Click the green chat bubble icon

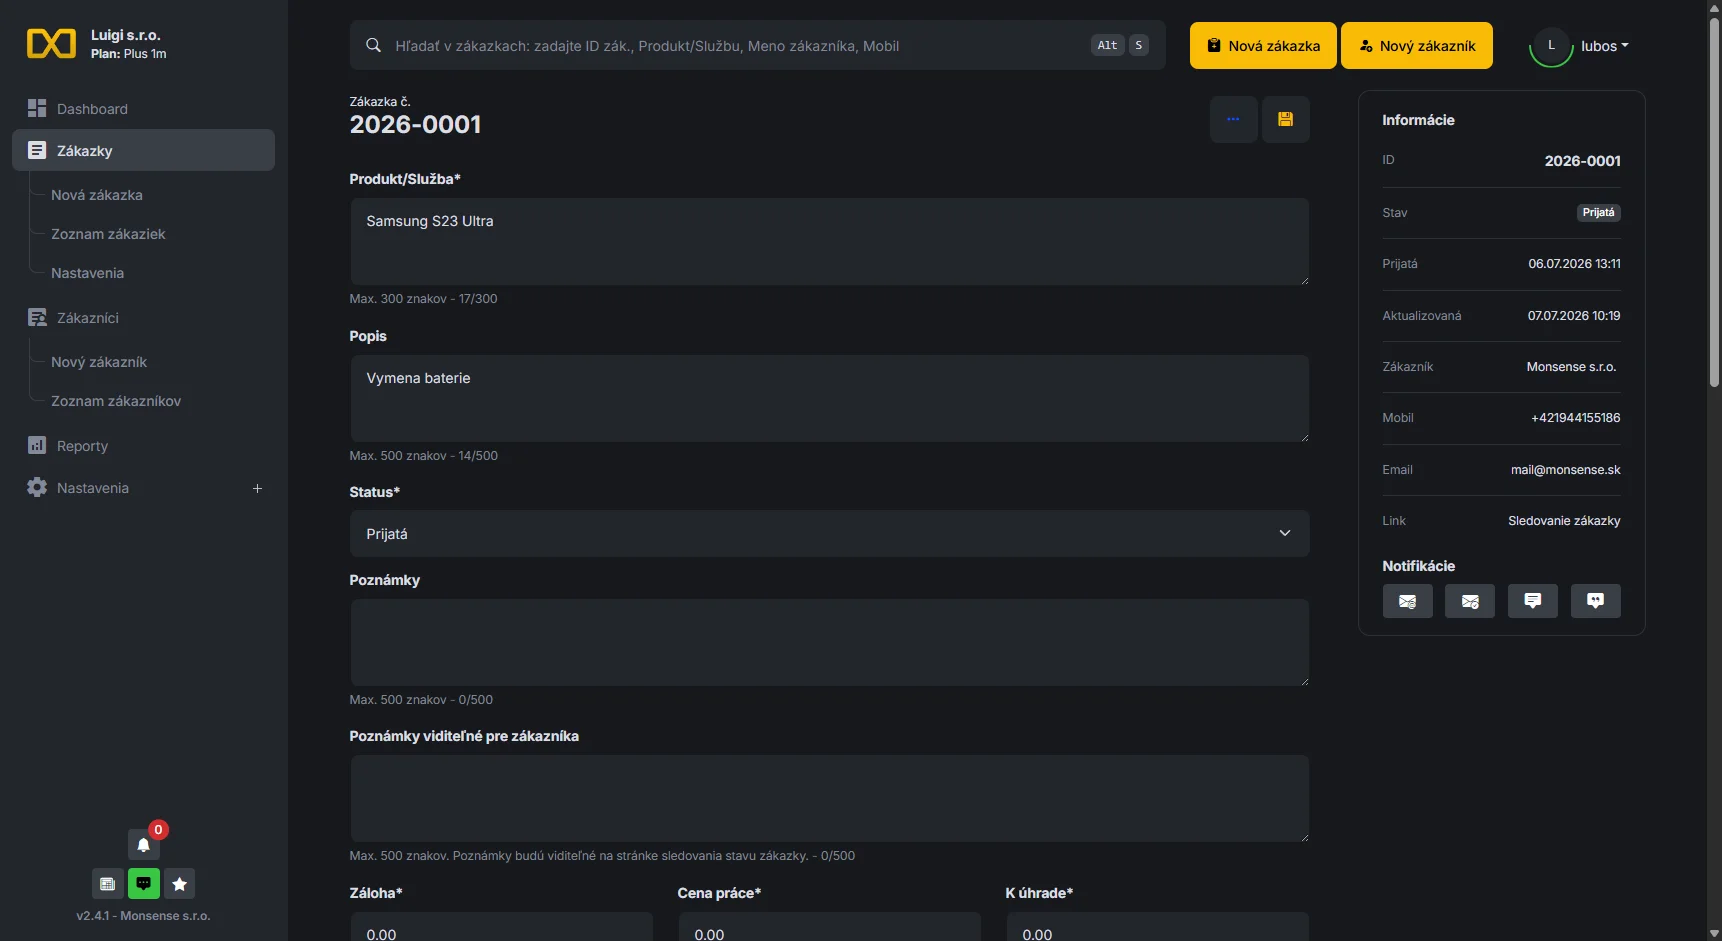143,883
